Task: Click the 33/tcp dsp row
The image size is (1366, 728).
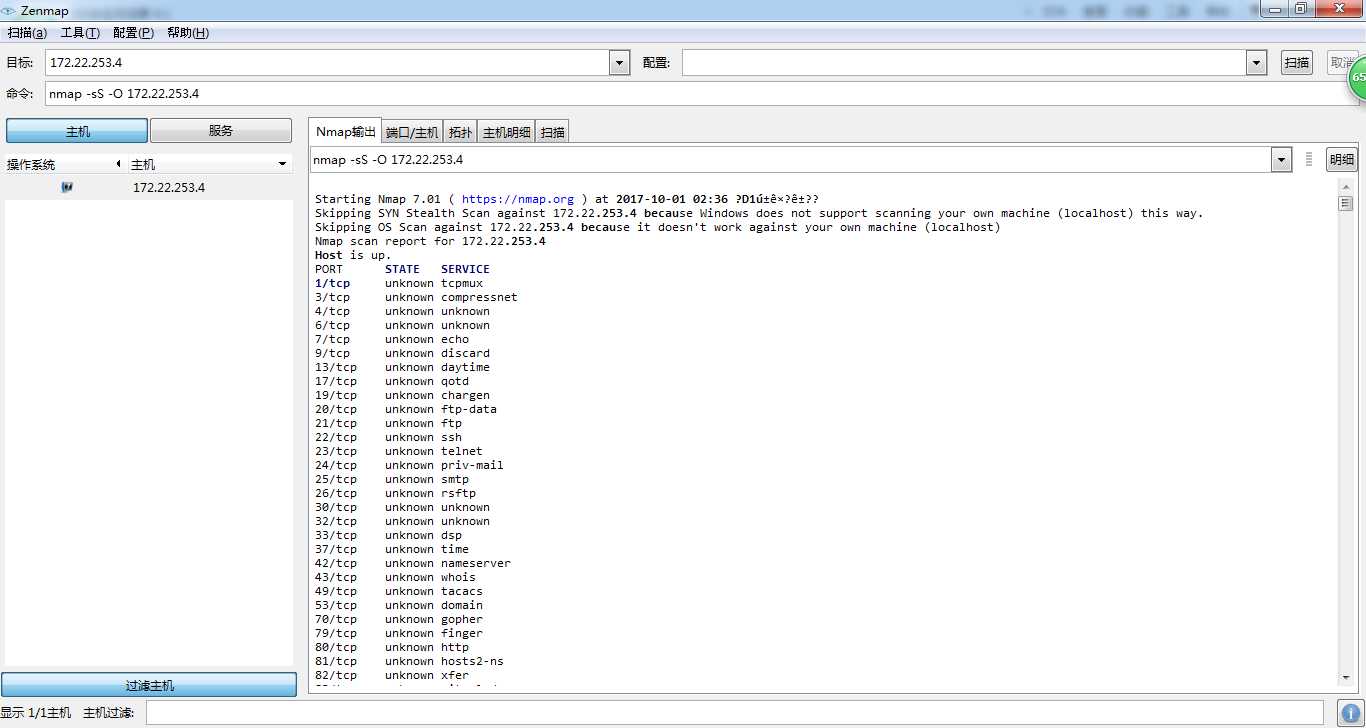Action: (388, 535)
